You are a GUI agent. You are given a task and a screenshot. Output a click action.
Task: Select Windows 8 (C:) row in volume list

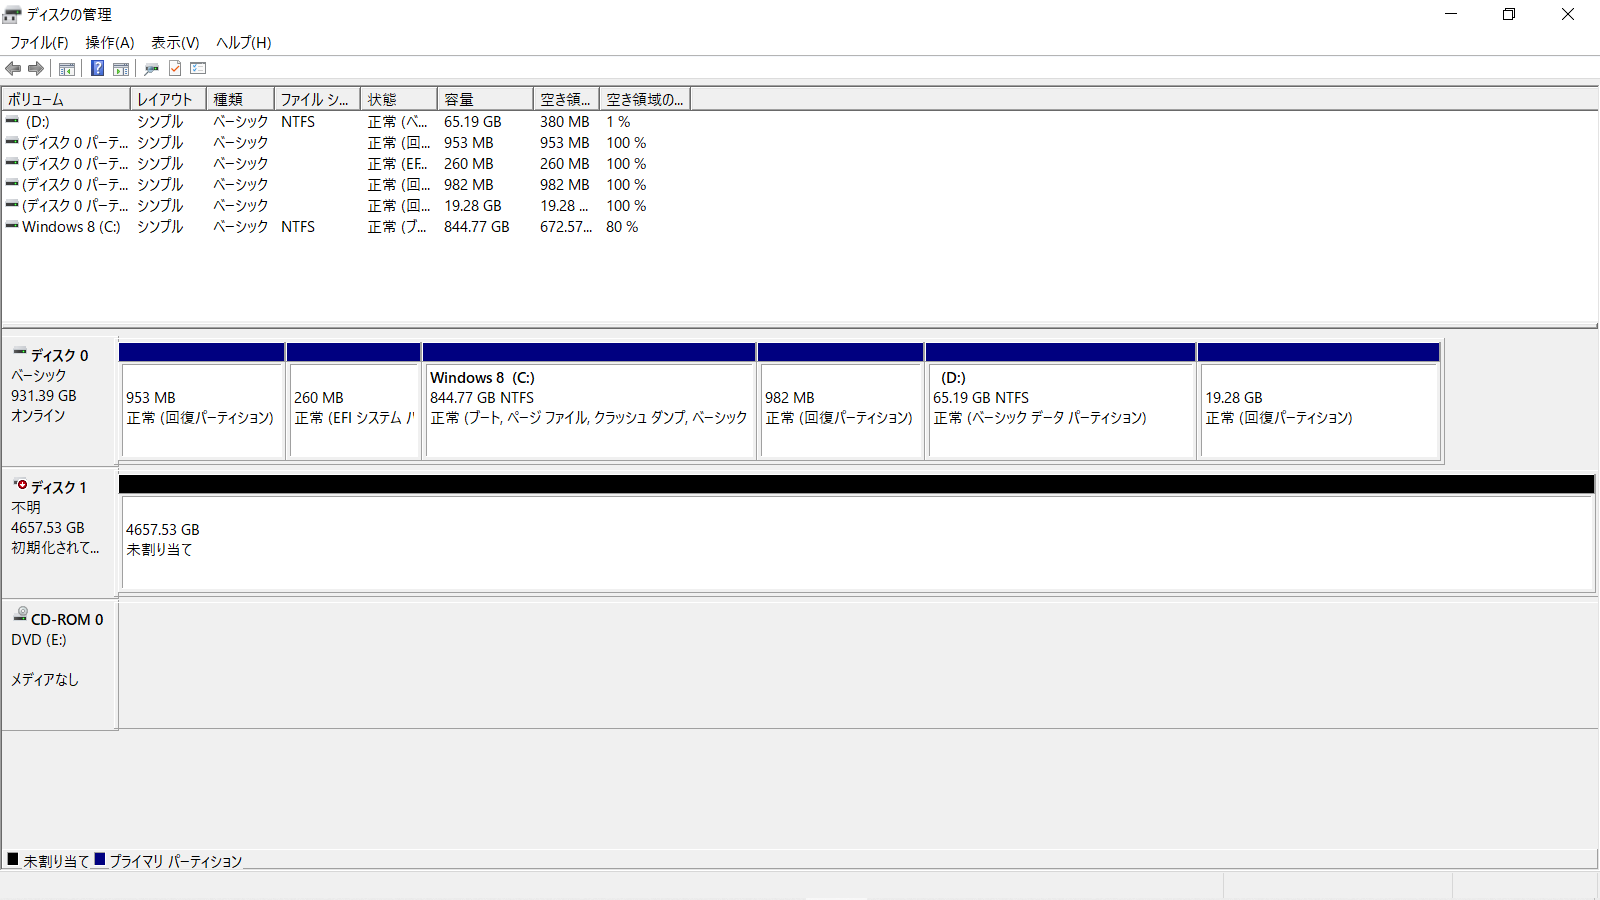[x=71, y=227]
